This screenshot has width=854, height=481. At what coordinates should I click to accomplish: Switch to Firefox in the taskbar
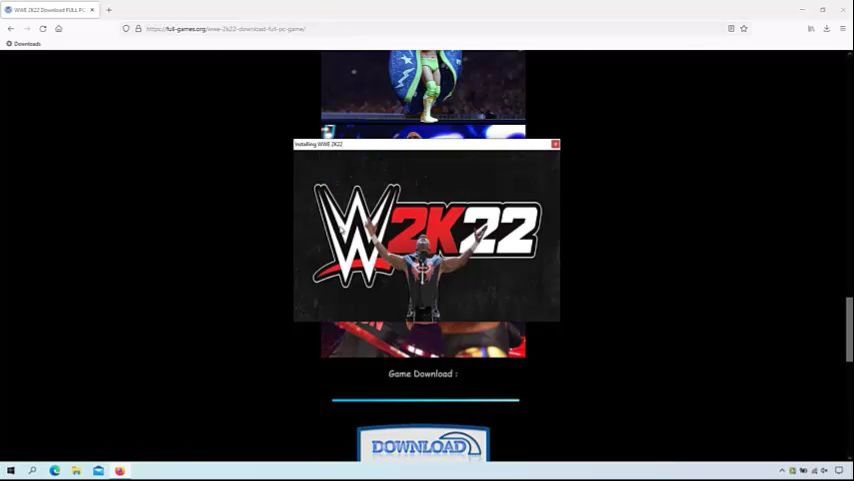point(120,471)
